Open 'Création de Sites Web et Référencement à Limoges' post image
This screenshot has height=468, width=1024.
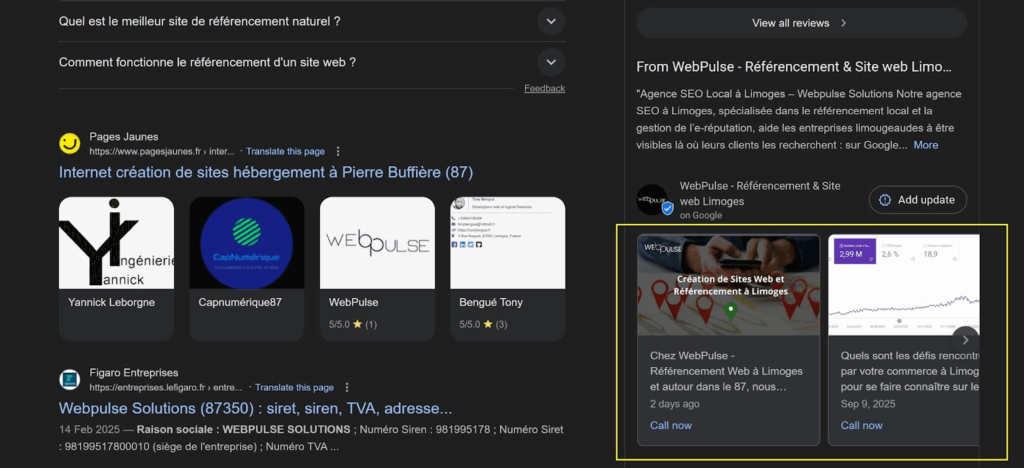coord(728,285)
